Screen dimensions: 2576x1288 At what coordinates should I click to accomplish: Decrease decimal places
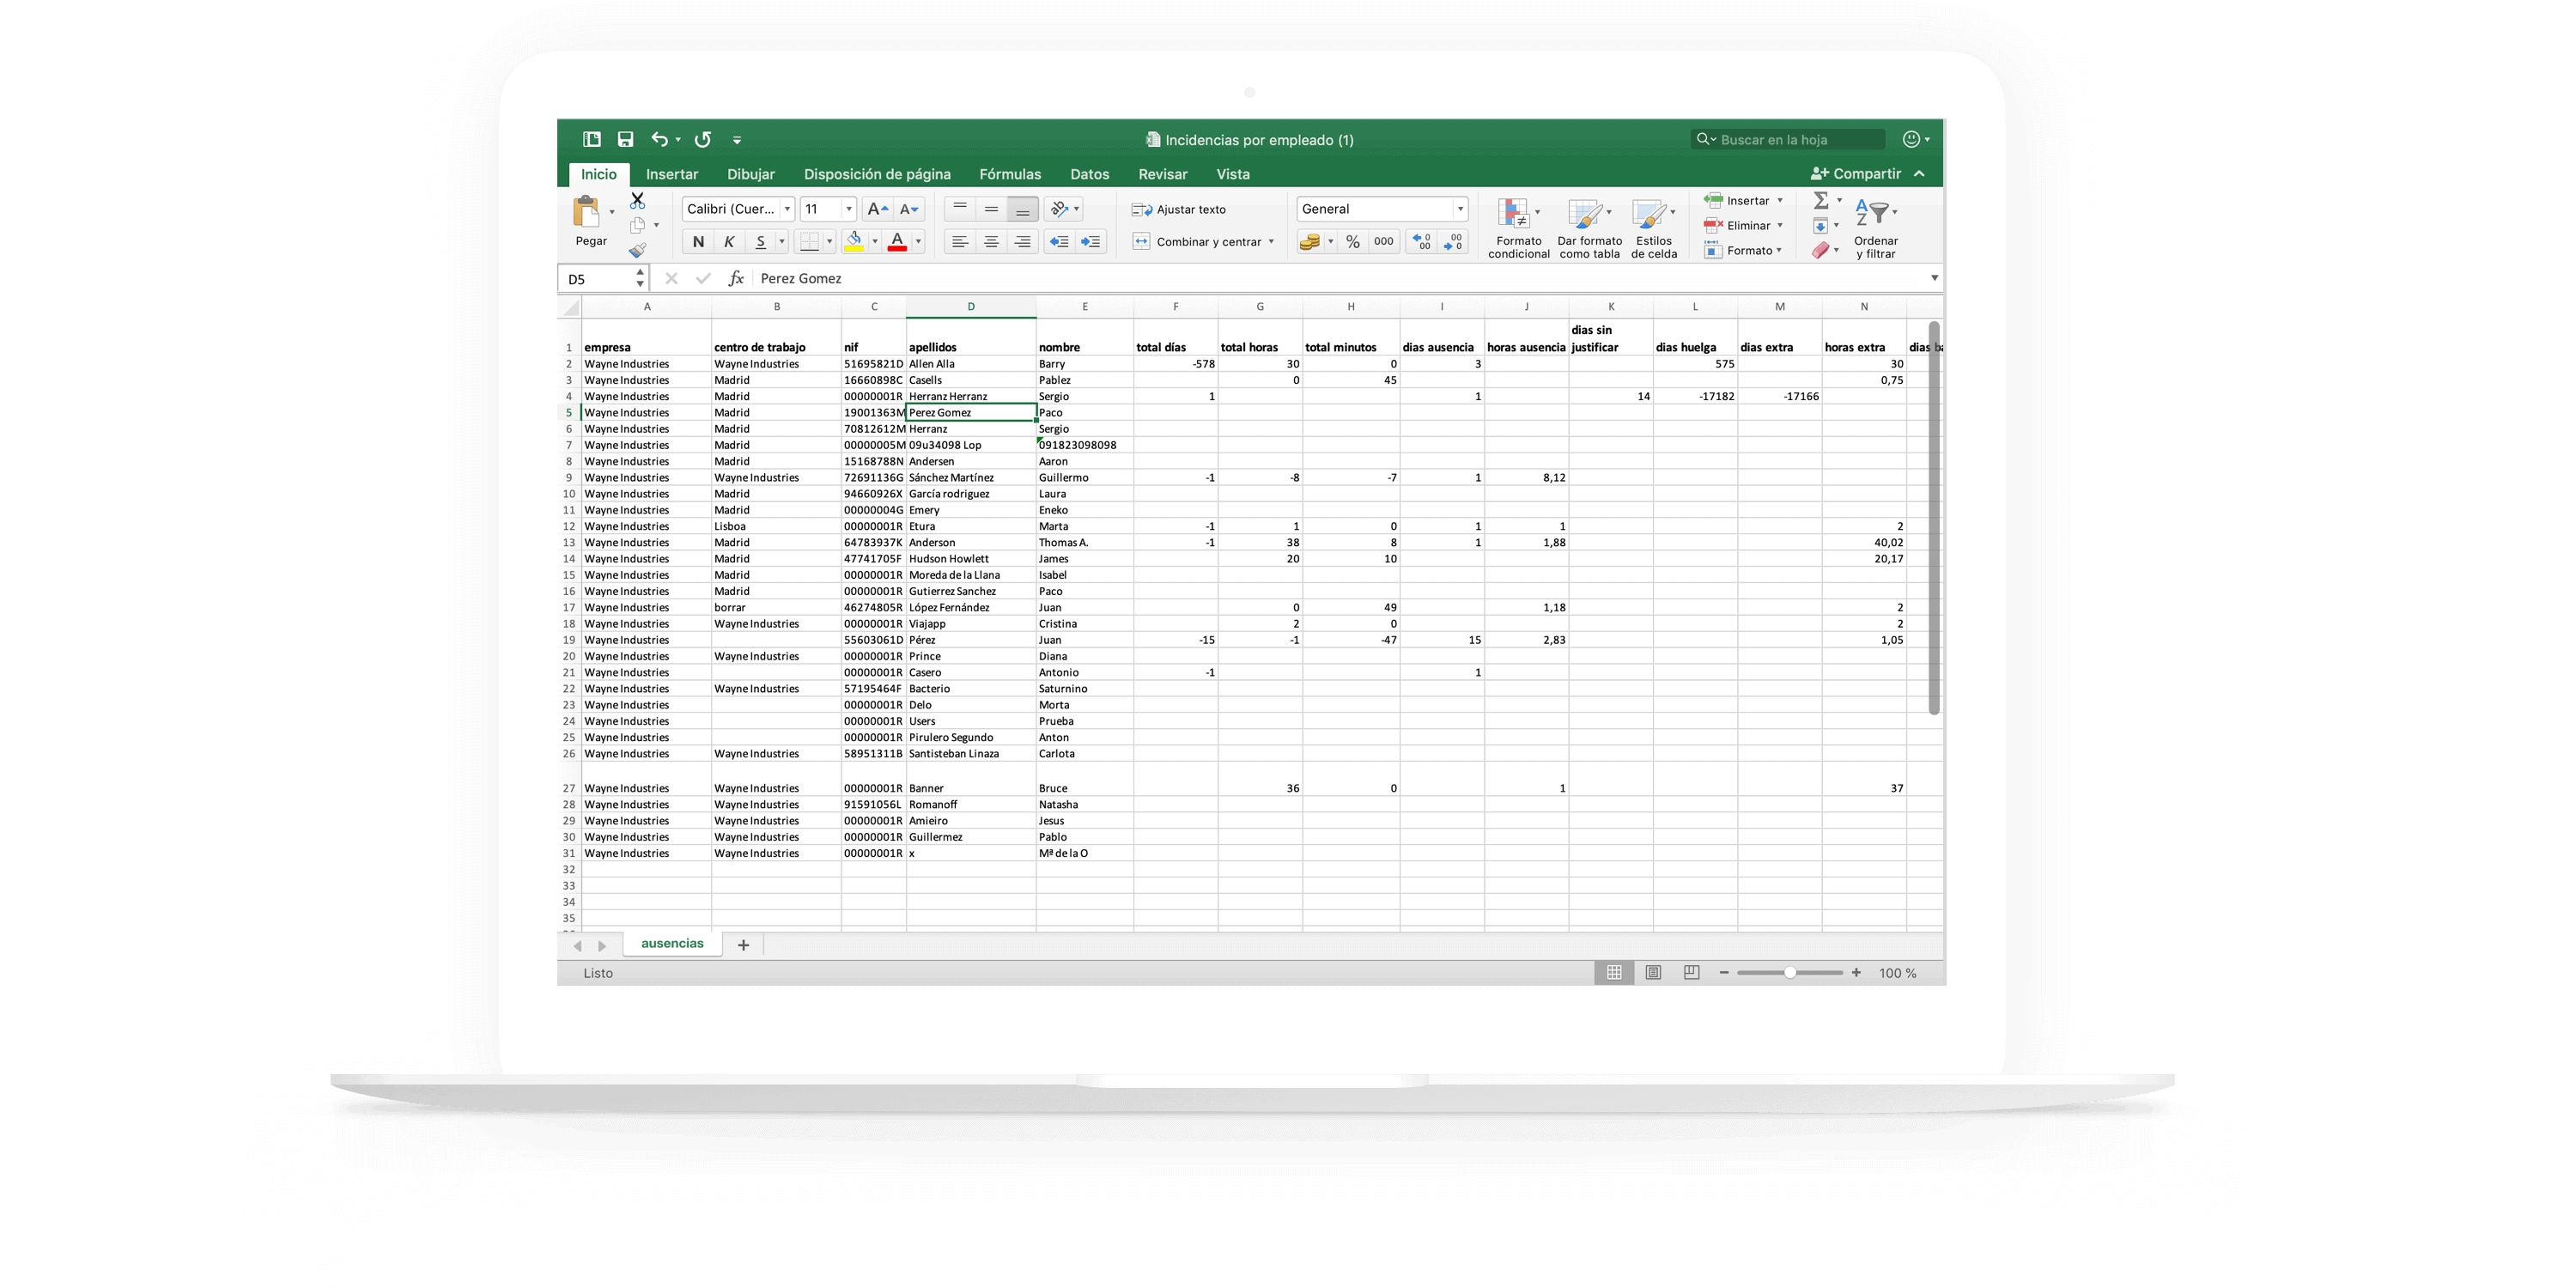point(1453,242)
